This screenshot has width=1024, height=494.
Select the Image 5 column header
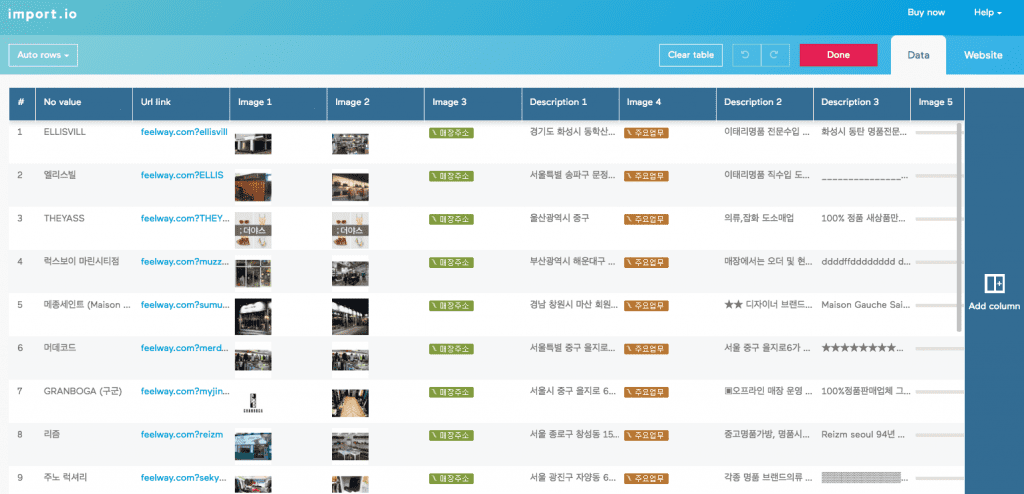coord(937,103)
